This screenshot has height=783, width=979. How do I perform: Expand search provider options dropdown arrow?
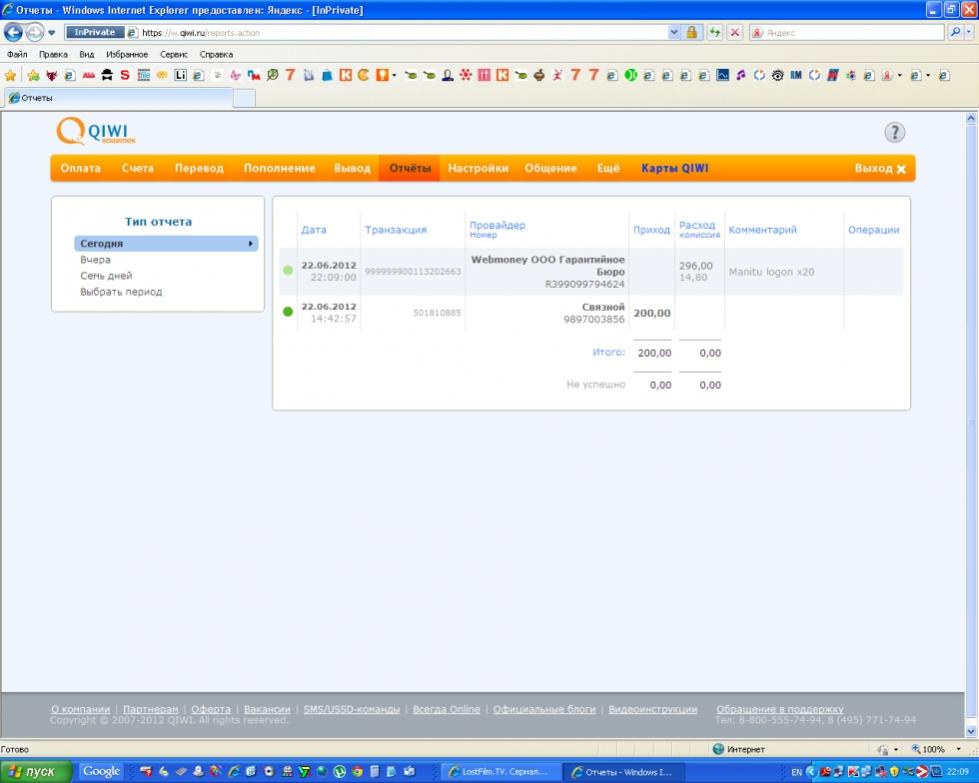(968, 32)
